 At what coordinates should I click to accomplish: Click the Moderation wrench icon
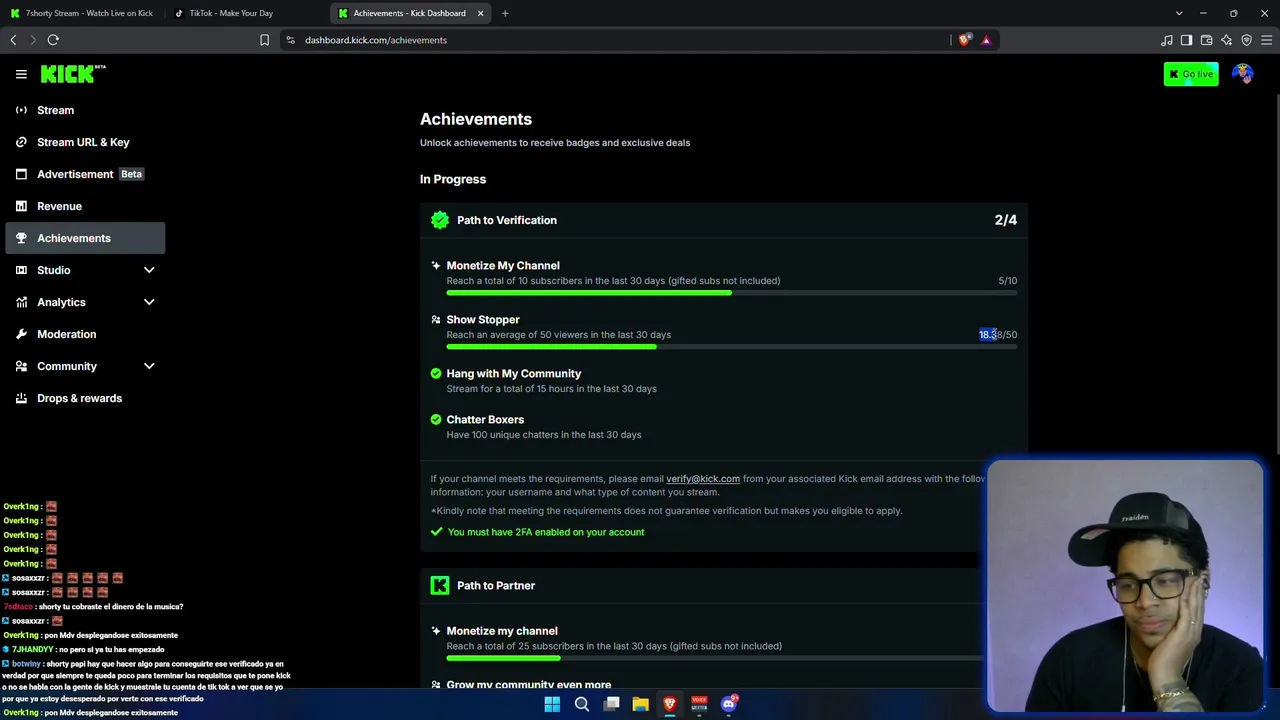point(21,334)
